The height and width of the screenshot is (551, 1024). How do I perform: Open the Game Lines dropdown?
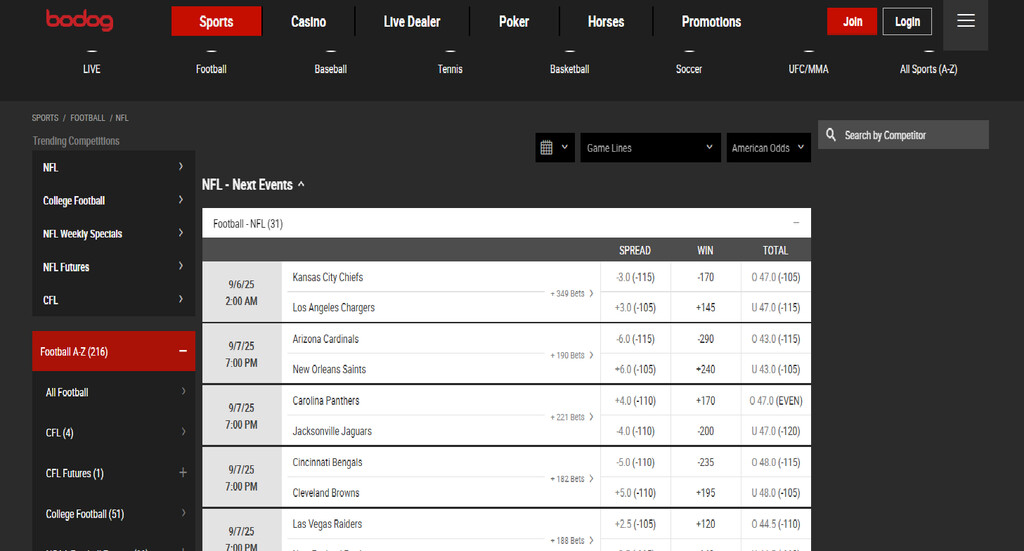650,148
